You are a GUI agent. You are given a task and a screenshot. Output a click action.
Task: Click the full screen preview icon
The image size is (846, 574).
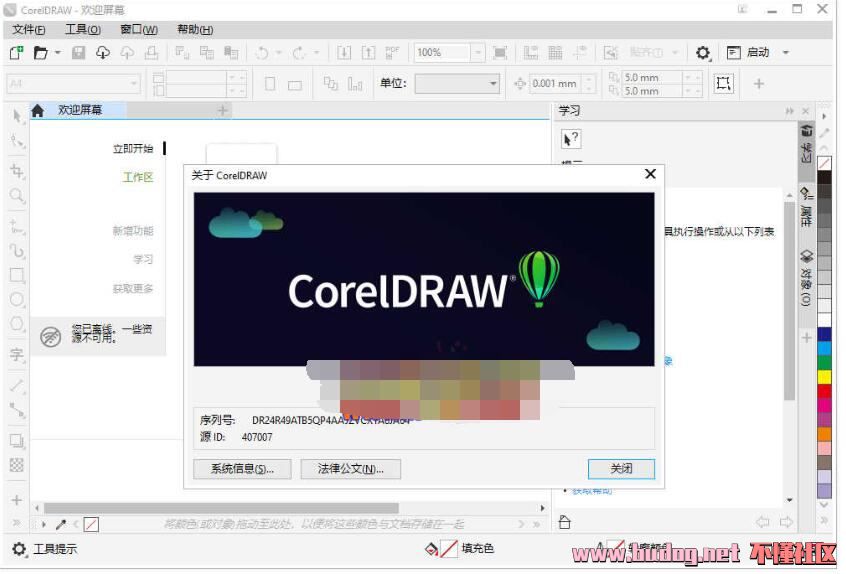click(500, 52)
